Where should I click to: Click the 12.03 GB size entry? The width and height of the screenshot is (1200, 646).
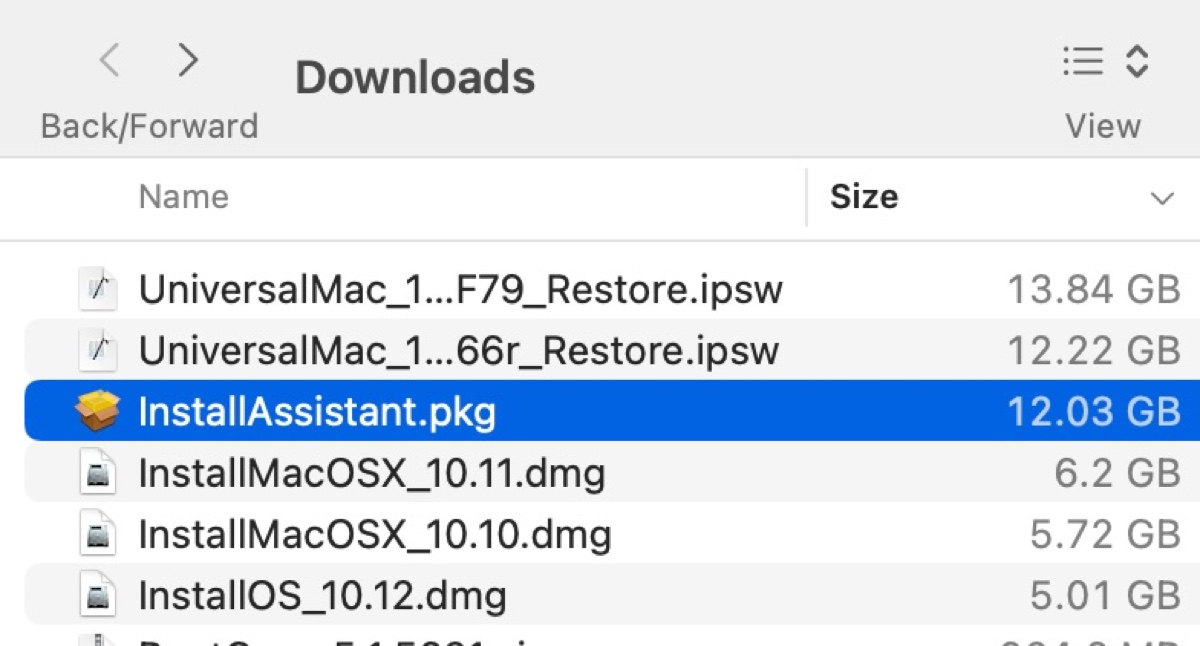click(1093, 411)
